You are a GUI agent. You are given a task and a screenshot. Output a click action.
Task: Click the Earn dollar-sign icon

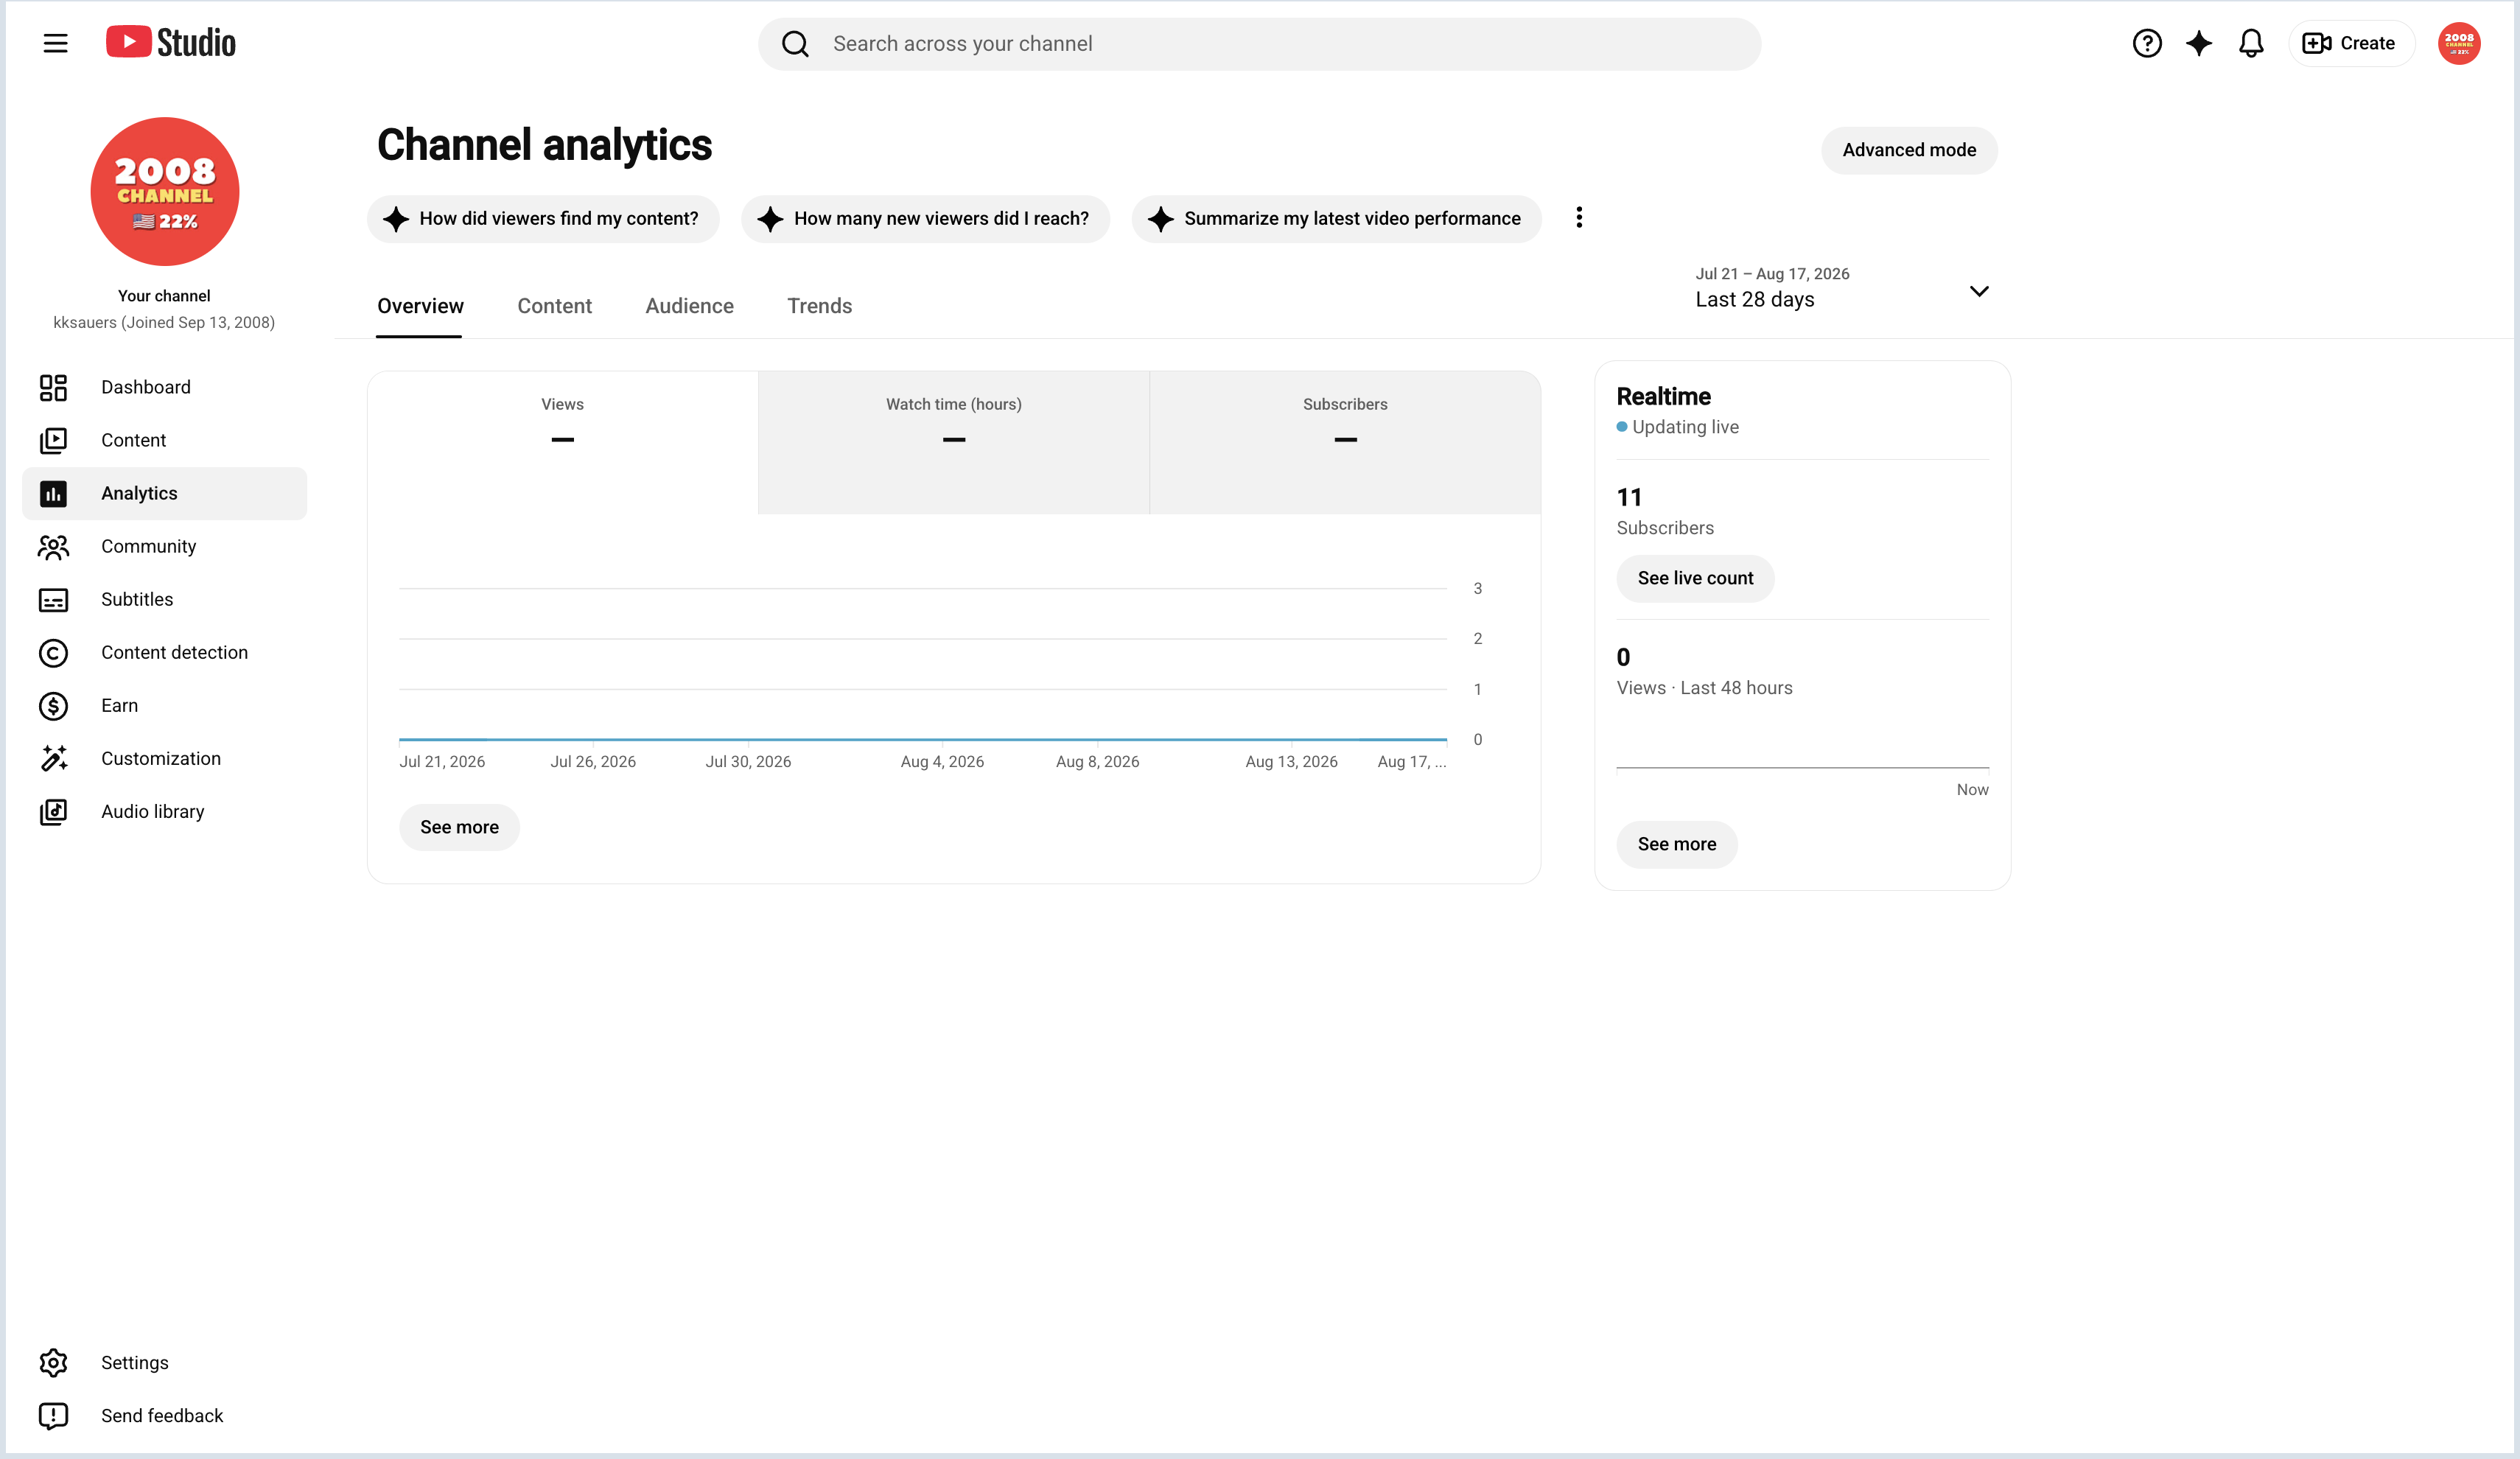53,705
